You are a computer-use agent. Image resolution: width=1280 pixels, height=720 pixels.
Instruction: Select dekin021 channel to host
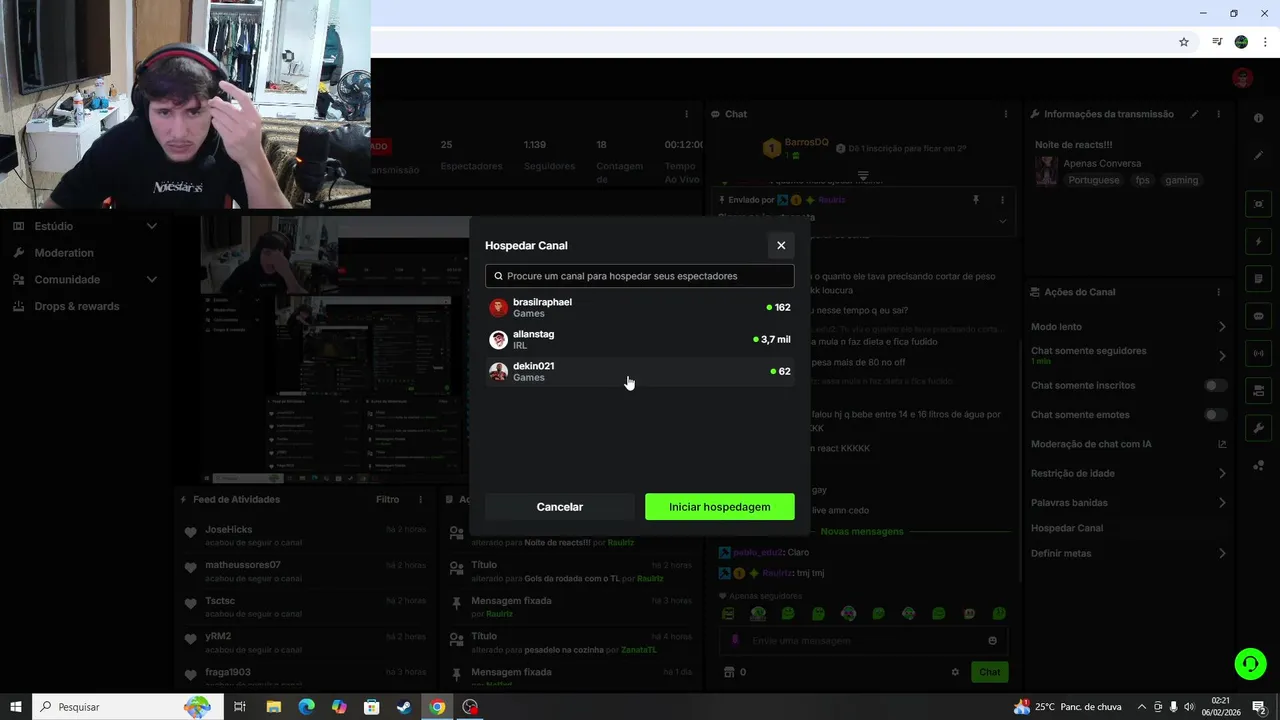(640, 371)
